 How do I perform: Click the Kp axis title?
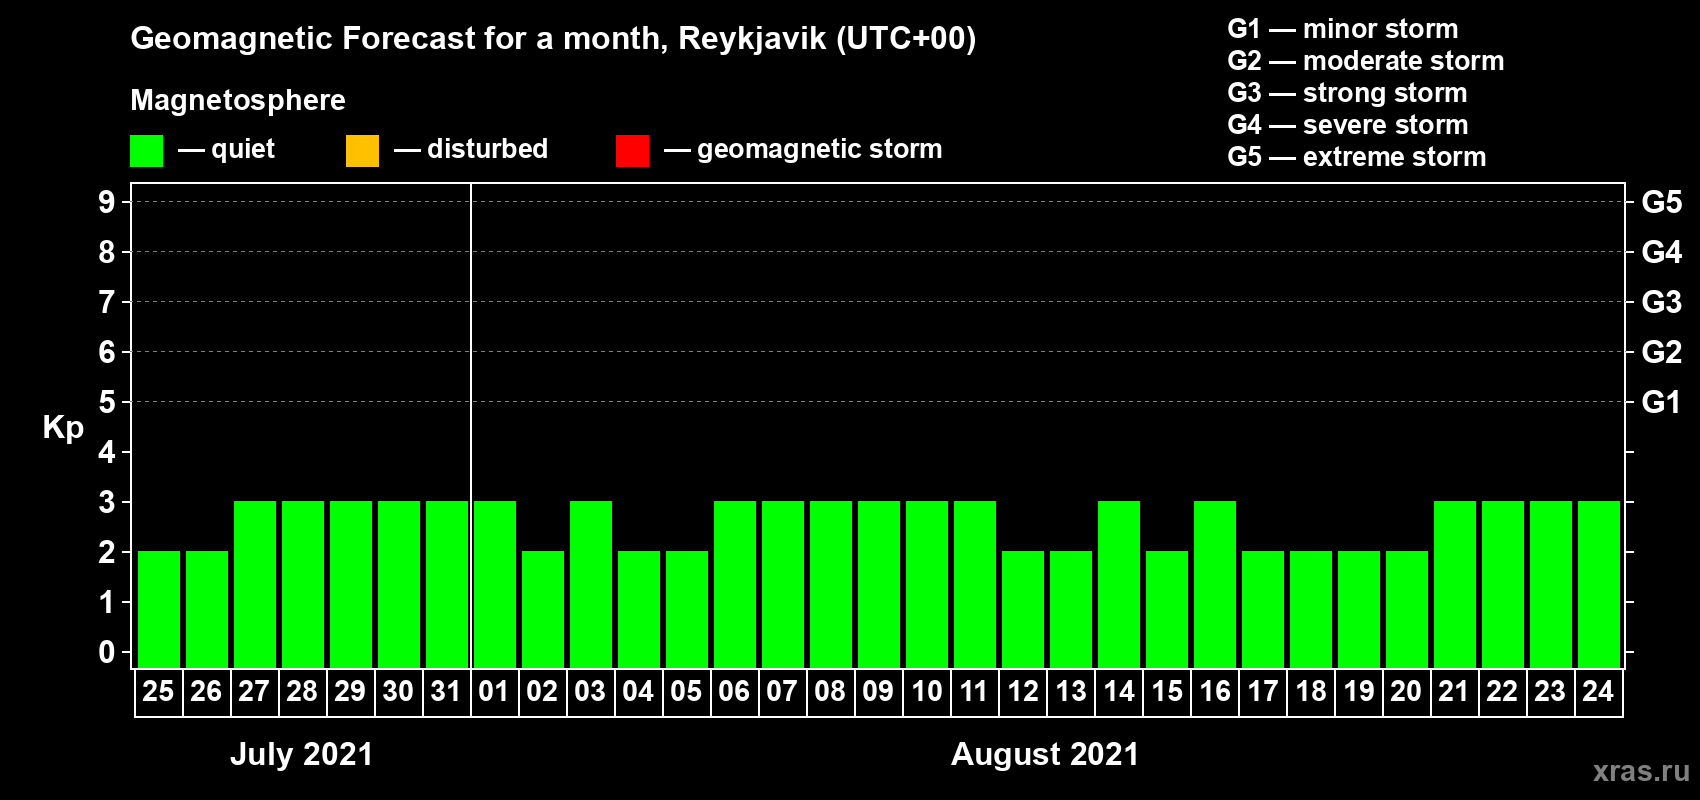(x=63, y=428)
